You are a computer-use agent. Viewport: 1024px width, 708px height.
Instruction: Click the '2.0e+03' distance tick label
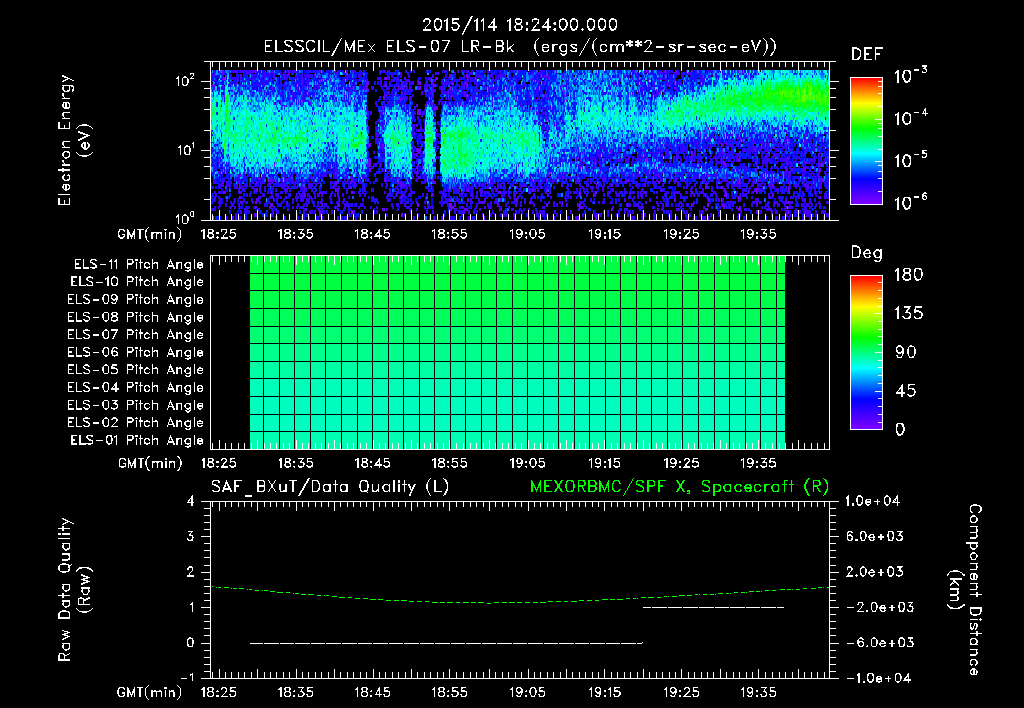pyautogui.click(x=875, y=571)
